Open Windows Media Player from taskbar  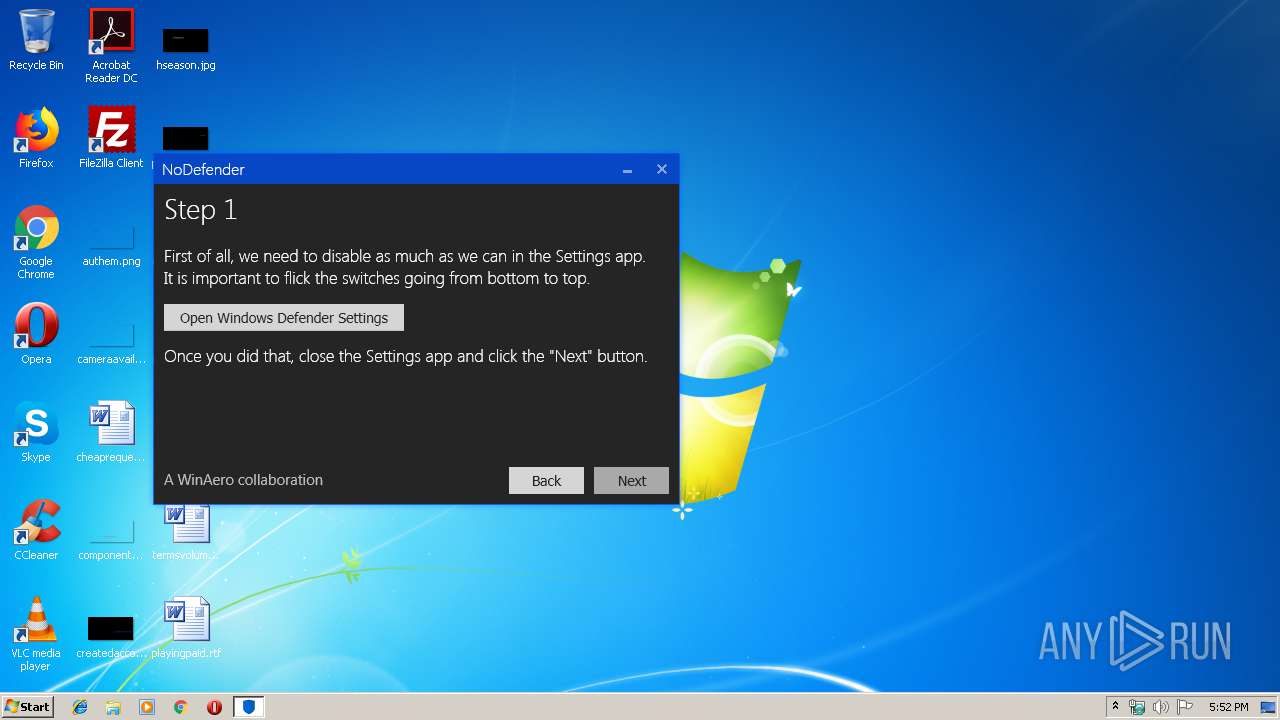click(147, 707)
